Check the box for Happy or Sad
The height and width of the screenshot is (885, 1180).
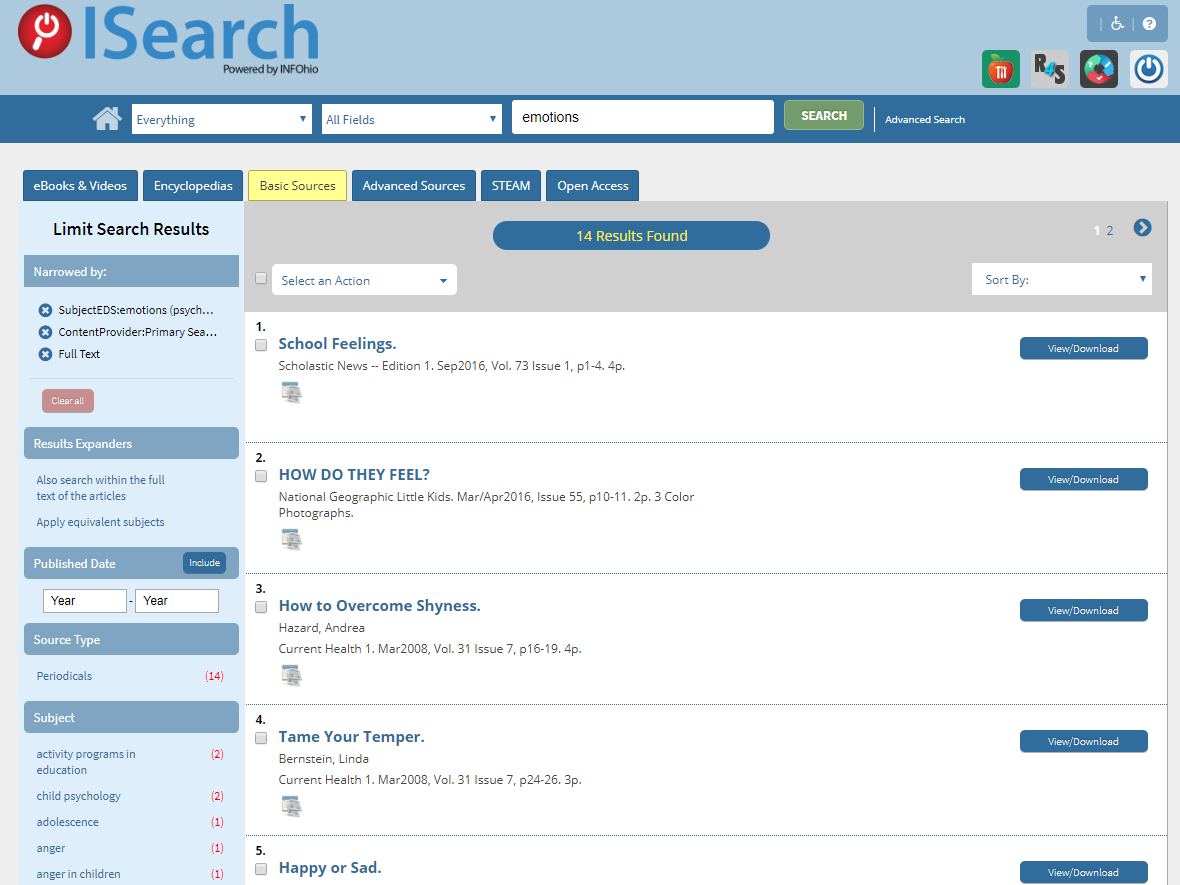[x=261, y=868]
